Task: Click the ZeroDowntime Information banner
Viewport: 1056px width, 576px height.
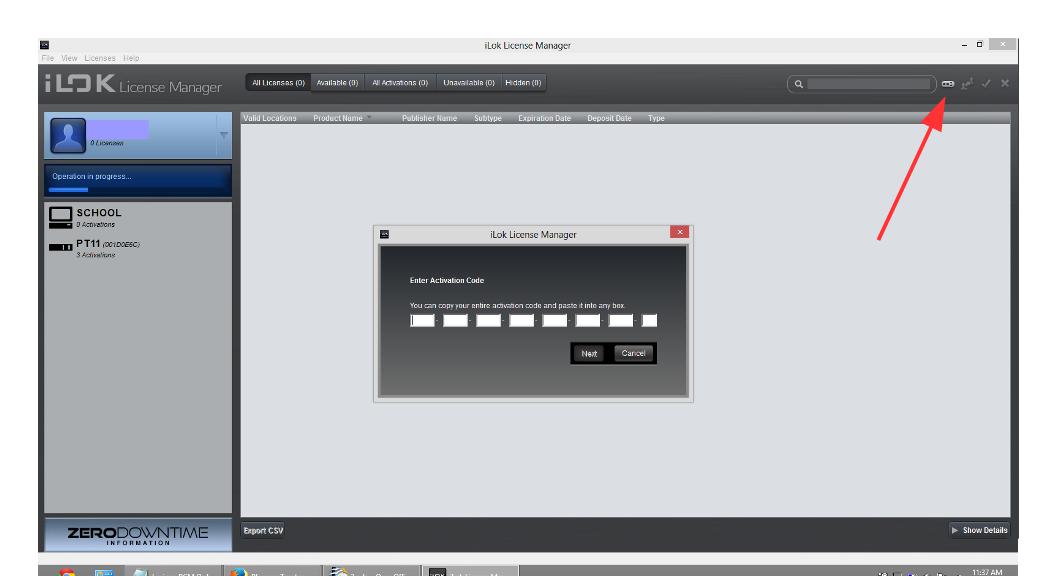Action: [x=138, y=534]
